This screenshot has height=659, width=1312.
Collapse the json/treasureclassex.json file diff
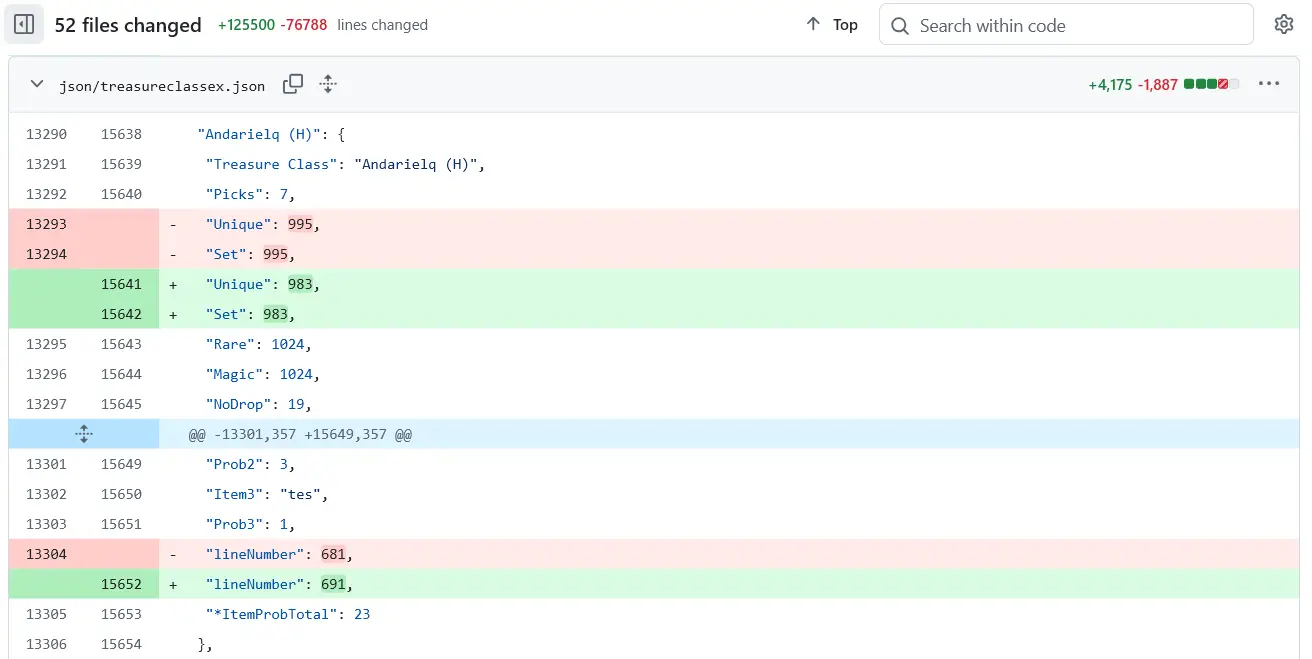coord(37,84)
